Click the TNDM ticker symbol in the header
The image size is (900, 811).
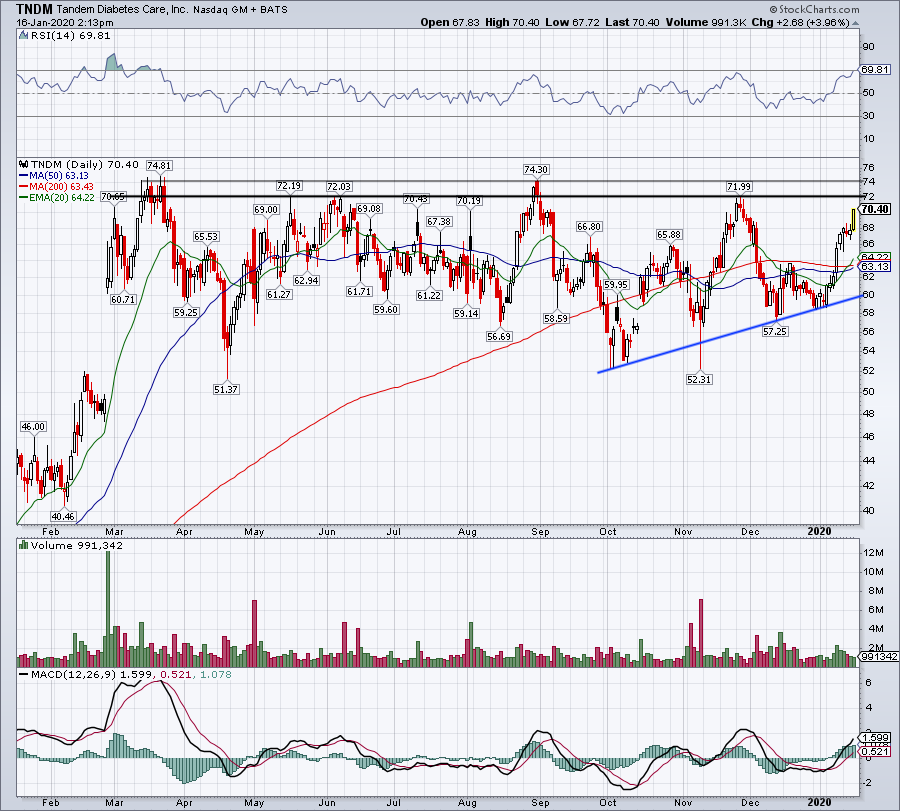[x=34, y=9]
